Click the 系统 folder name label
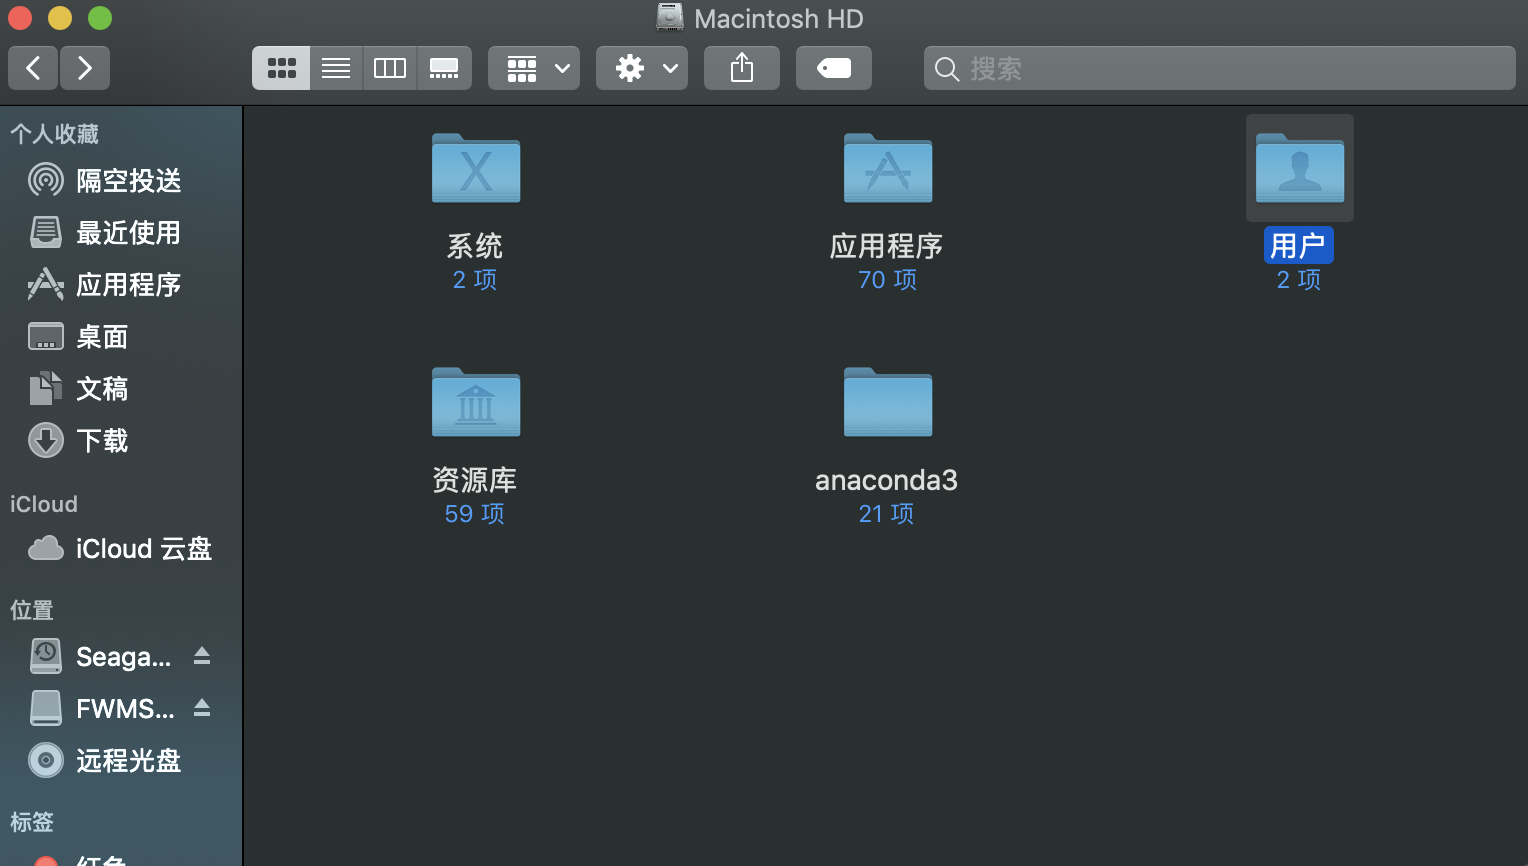 (x=475, y=246)
